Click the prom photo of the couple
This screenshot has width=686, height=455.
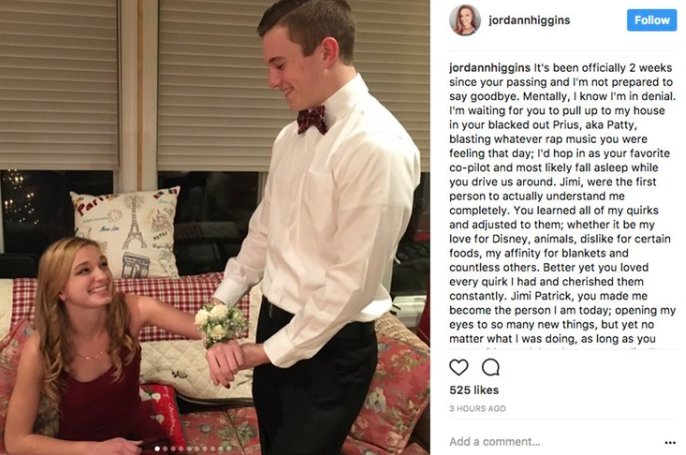click(215, 228)
